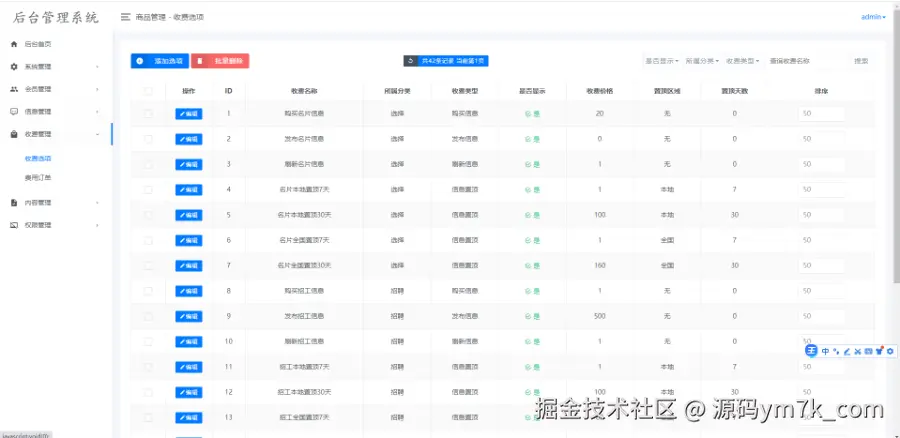Check the box for row 名片全国置顶7天
Screen dimensions: 900x438
click(x=148, y=240)
